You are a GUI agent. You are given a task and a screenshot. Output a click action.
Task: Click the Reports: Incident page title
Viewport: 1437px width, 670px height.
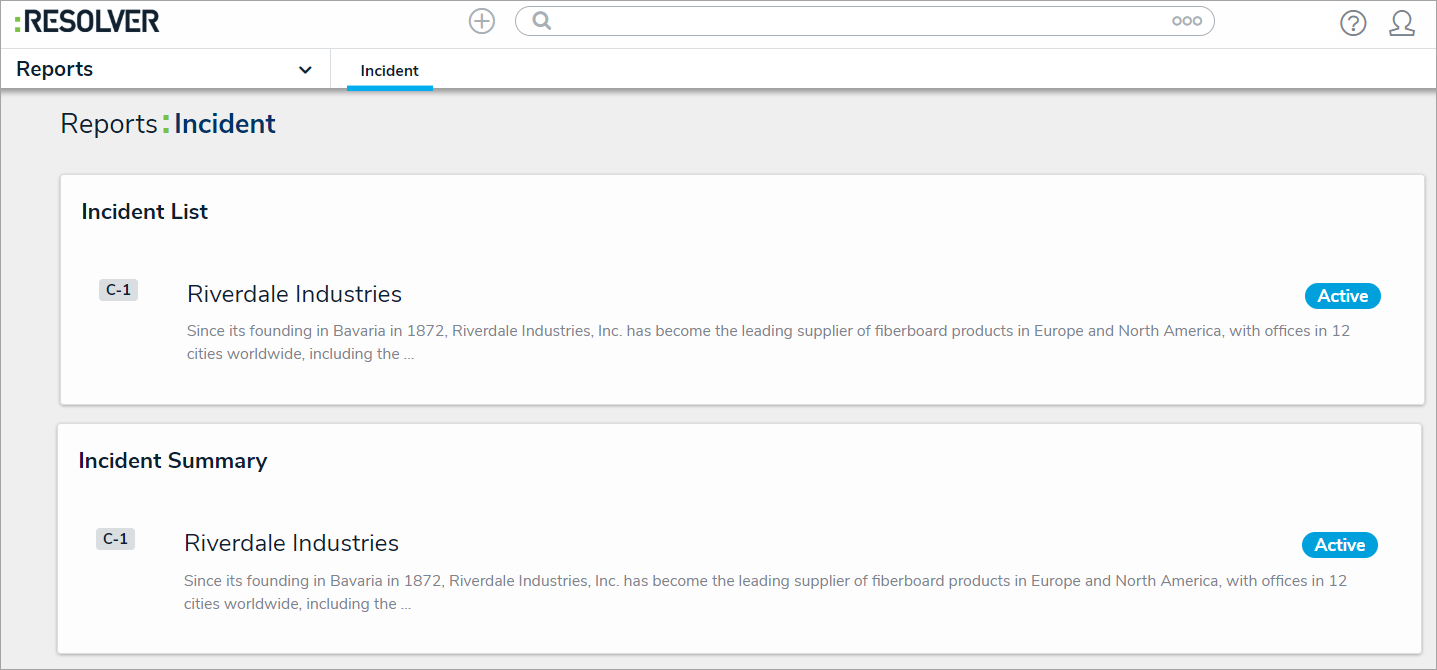click(168, 124)
